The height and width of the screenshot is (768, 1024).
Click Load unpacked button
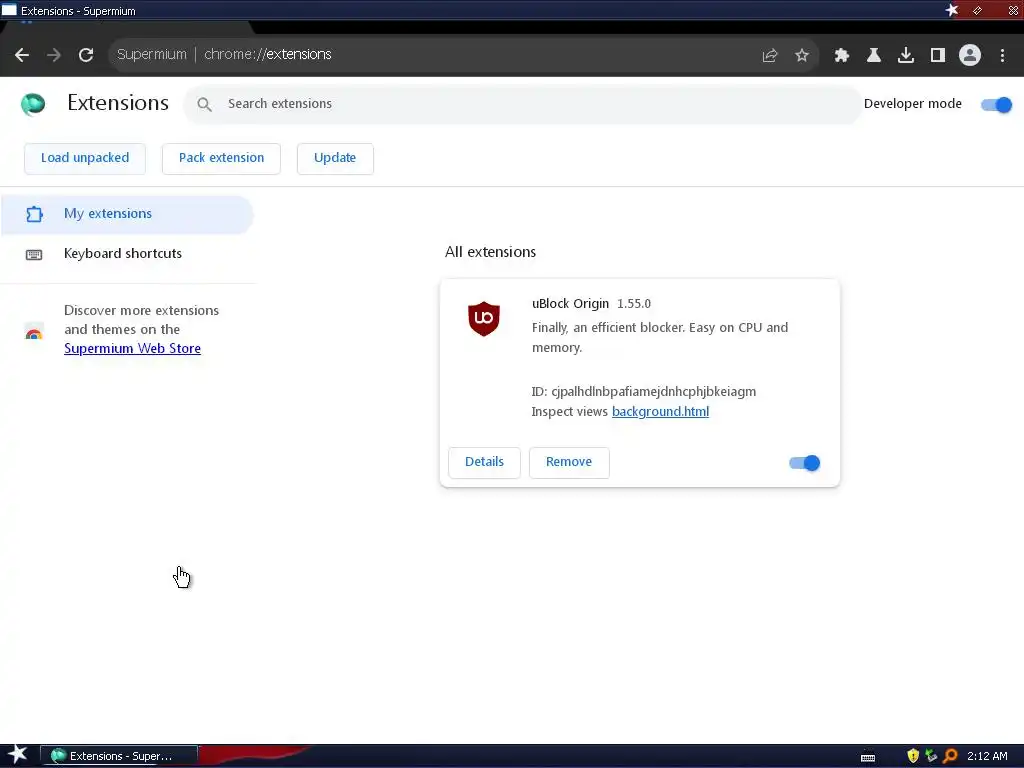85,158
